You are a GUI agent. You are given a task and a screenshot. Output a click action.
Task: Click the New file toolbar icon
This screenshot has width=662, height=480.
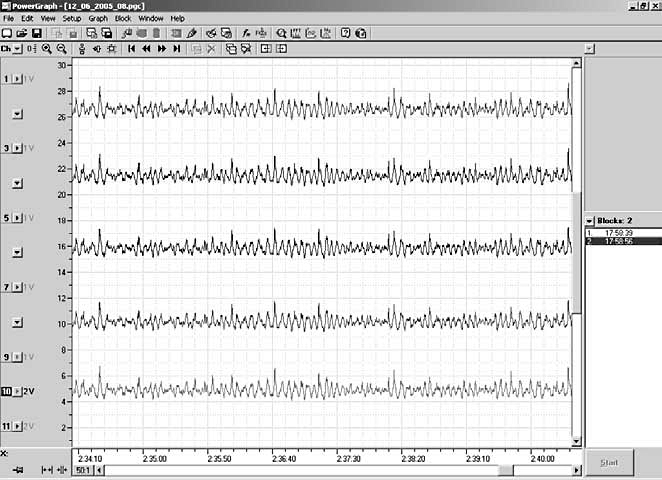(x=7, y=33)
